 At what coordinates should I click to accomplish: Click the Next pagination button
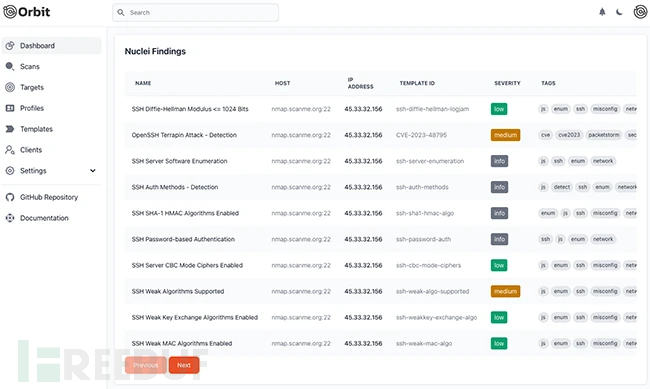click(184, 365)
